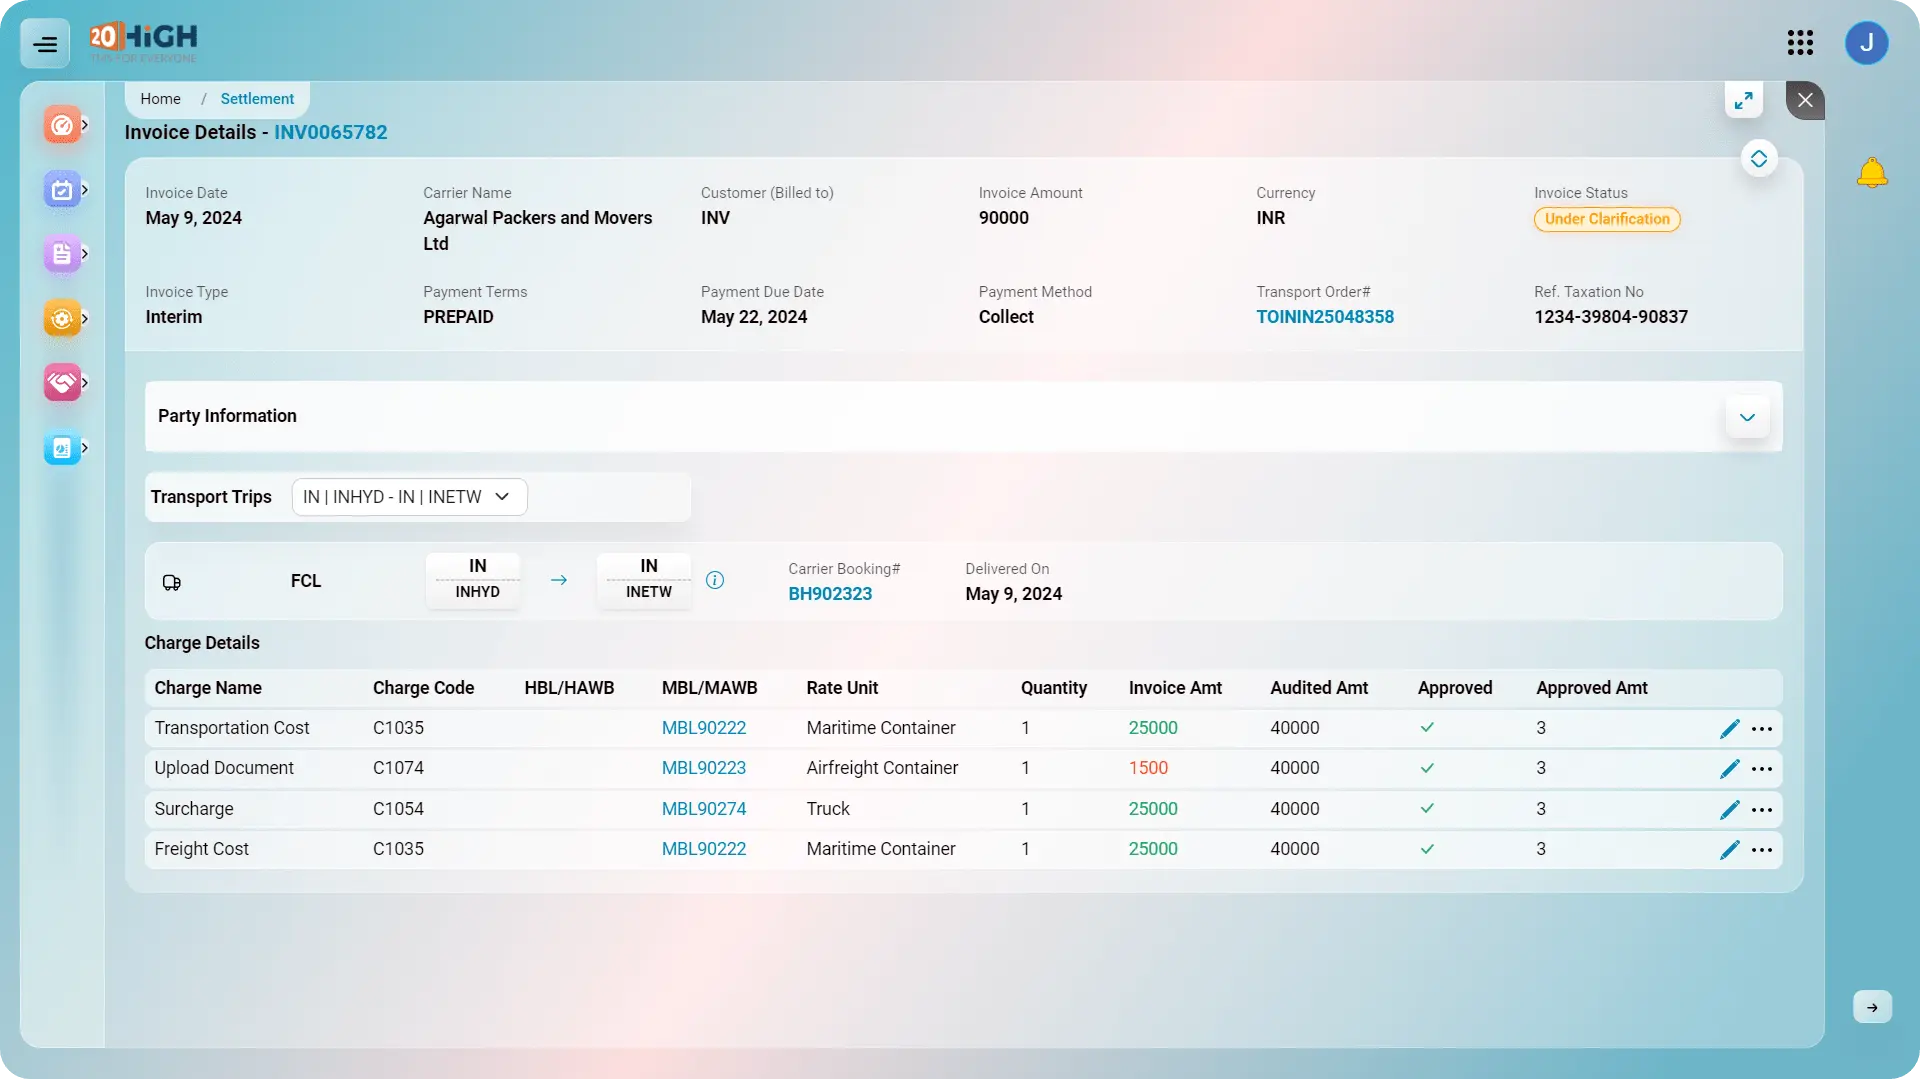
Task: Toggle approved check for Freight Cost
Action: pyautogui.click(x=1427, y=849)
